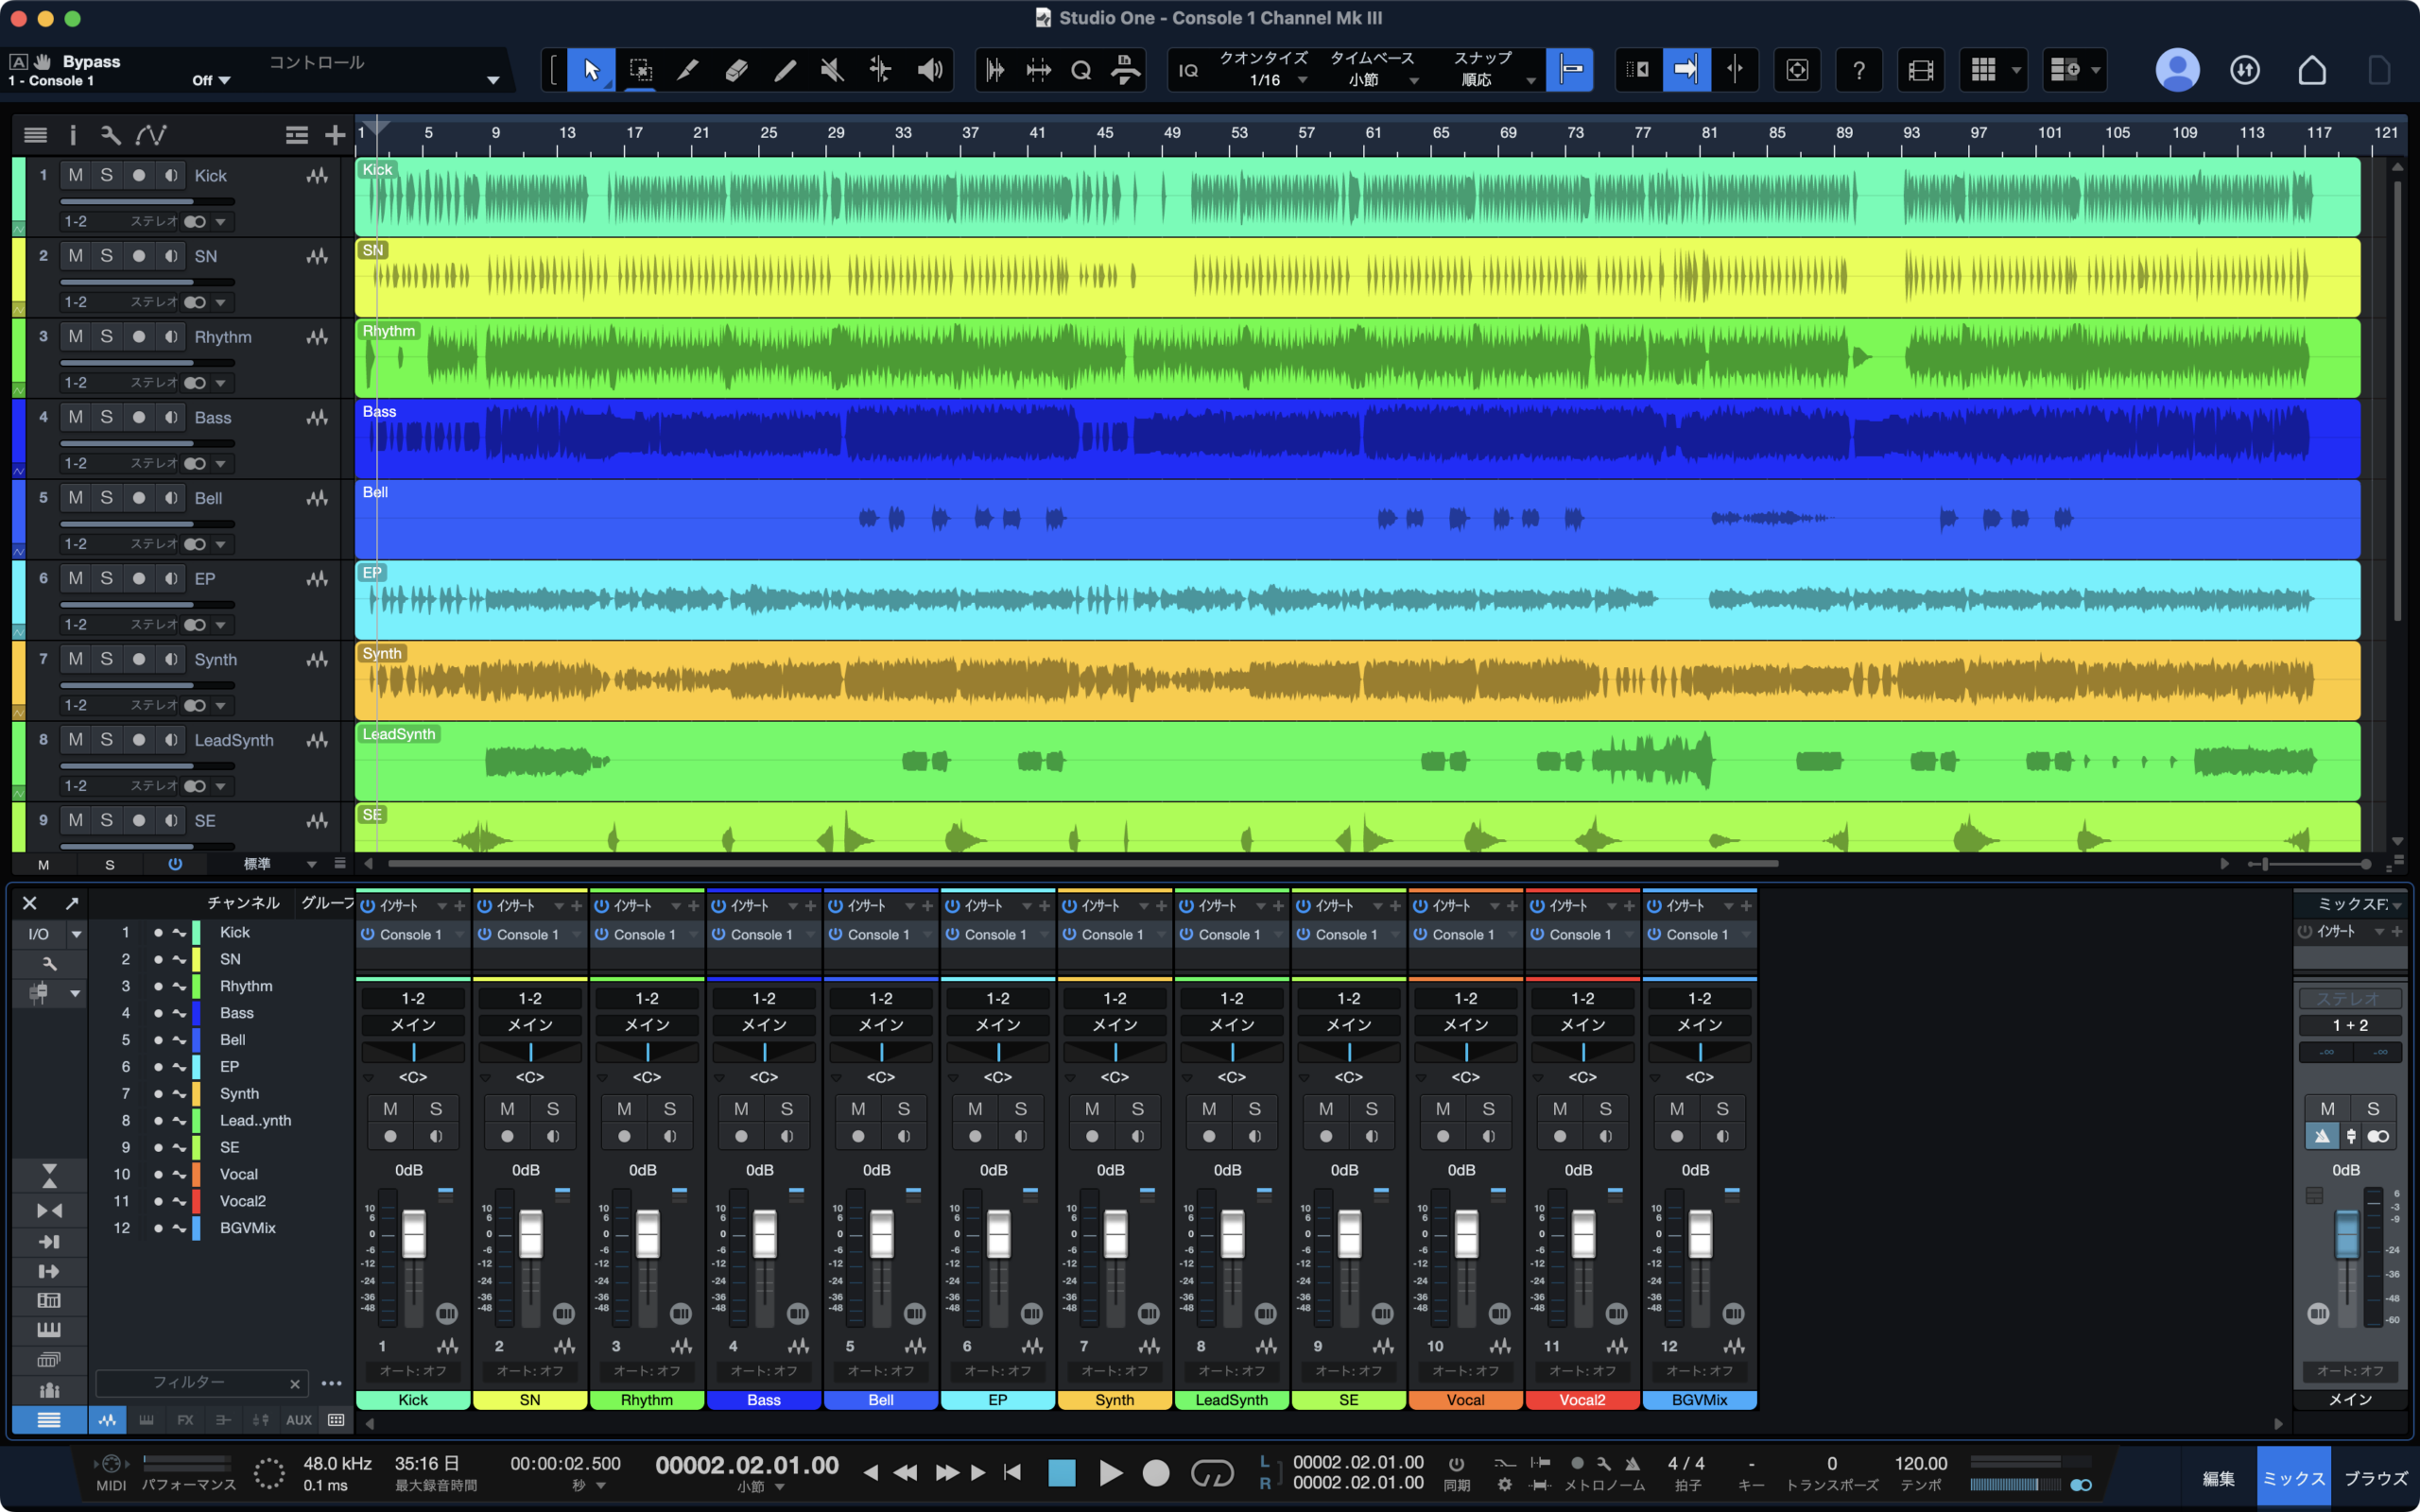The image size is (2420, 1512).
Task: Open the track height preset dropdown
Action: (311, 863)
